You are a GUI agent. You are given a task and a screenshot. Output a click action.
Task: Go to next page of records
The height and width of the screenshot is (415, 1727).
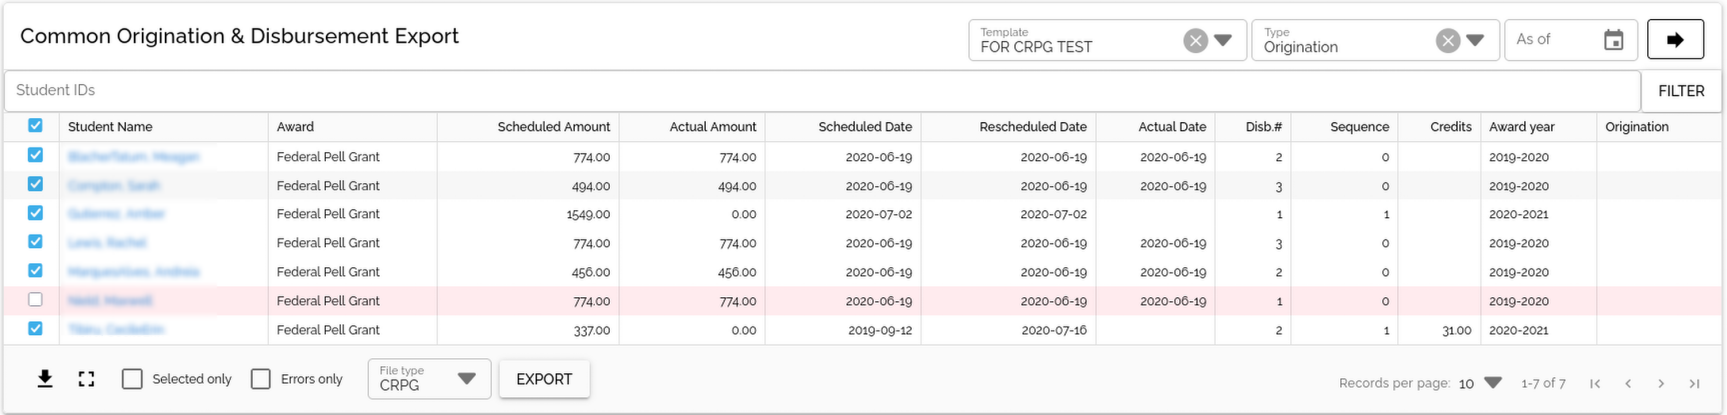(1661, 383)
